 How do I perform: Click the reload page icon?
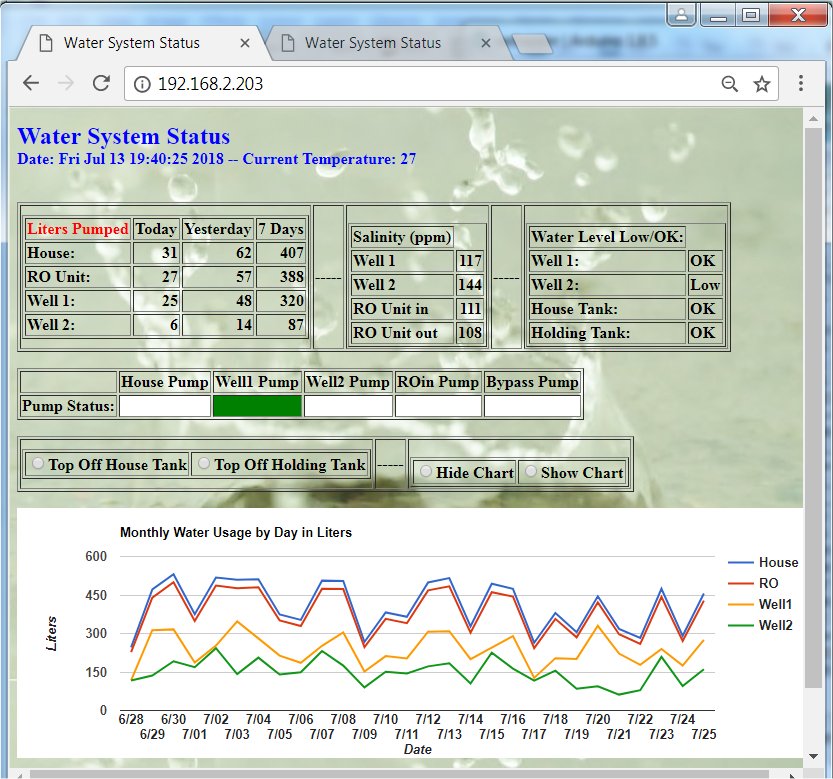(100, 84)
